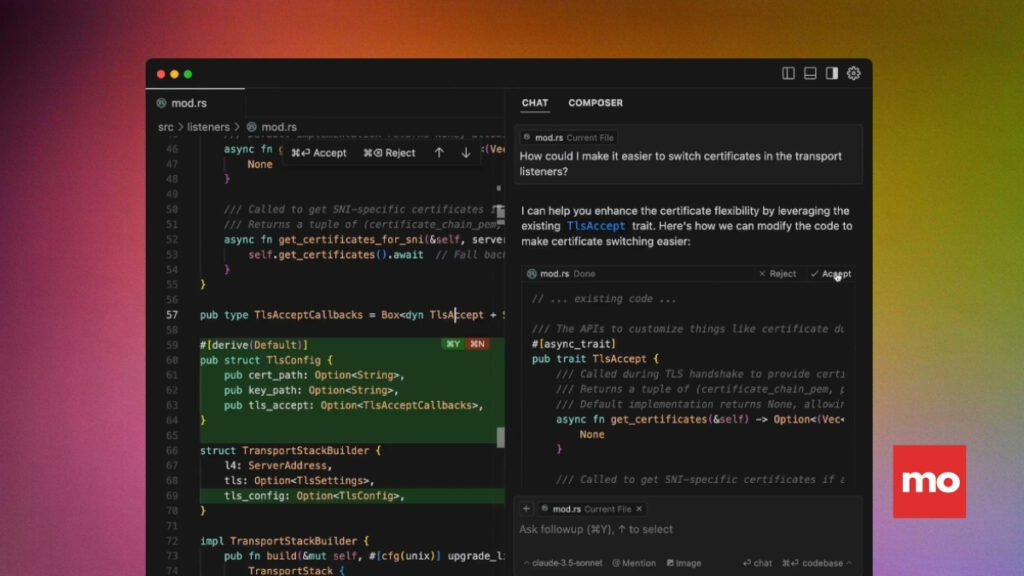Click the @ Mention button

coord(634,563)
